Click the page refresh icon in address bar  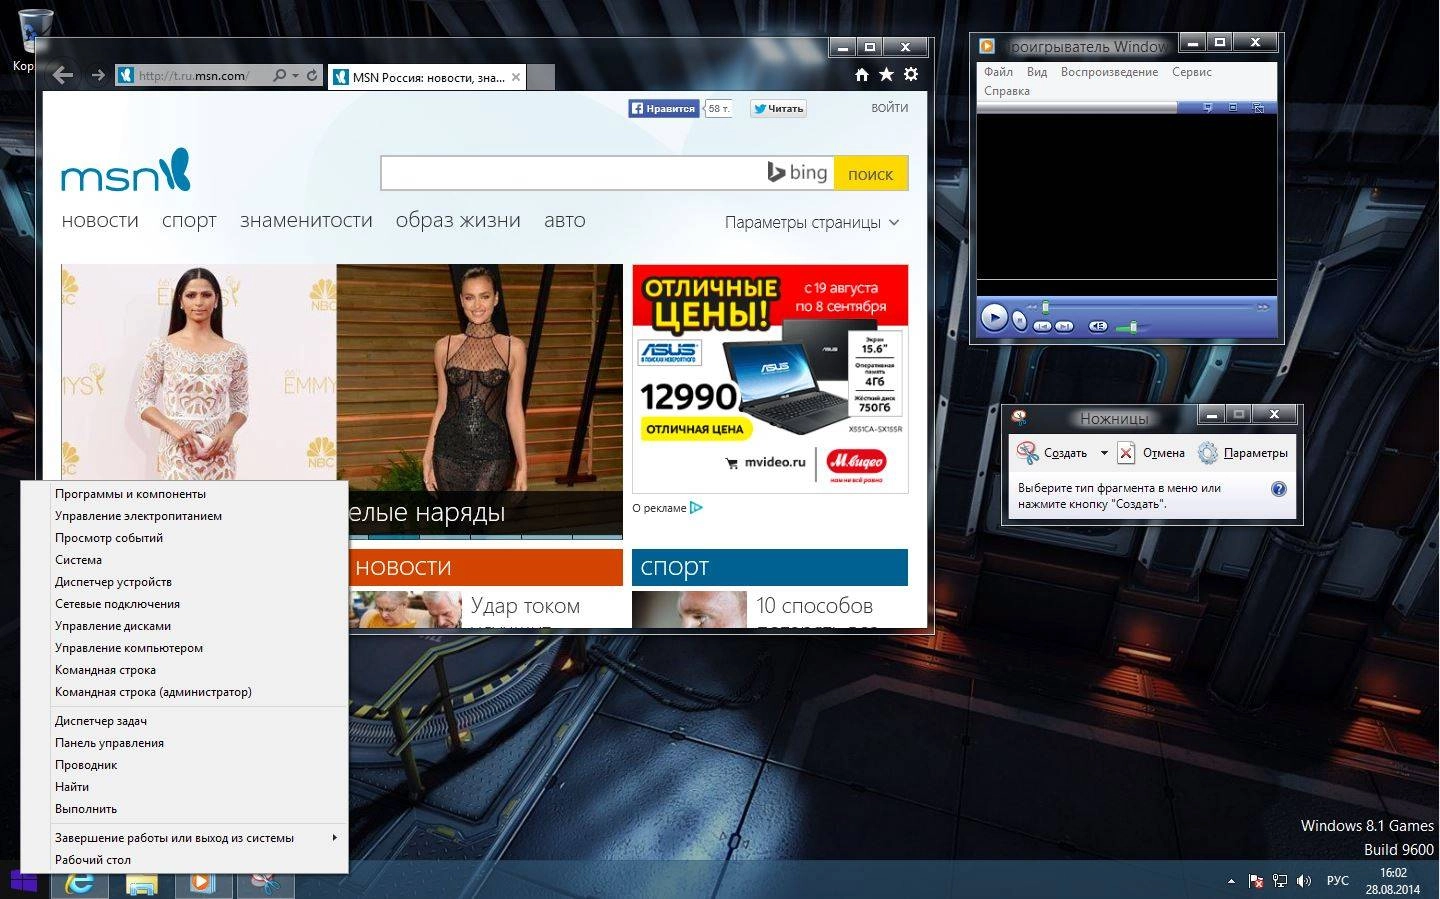coord(312,75)
